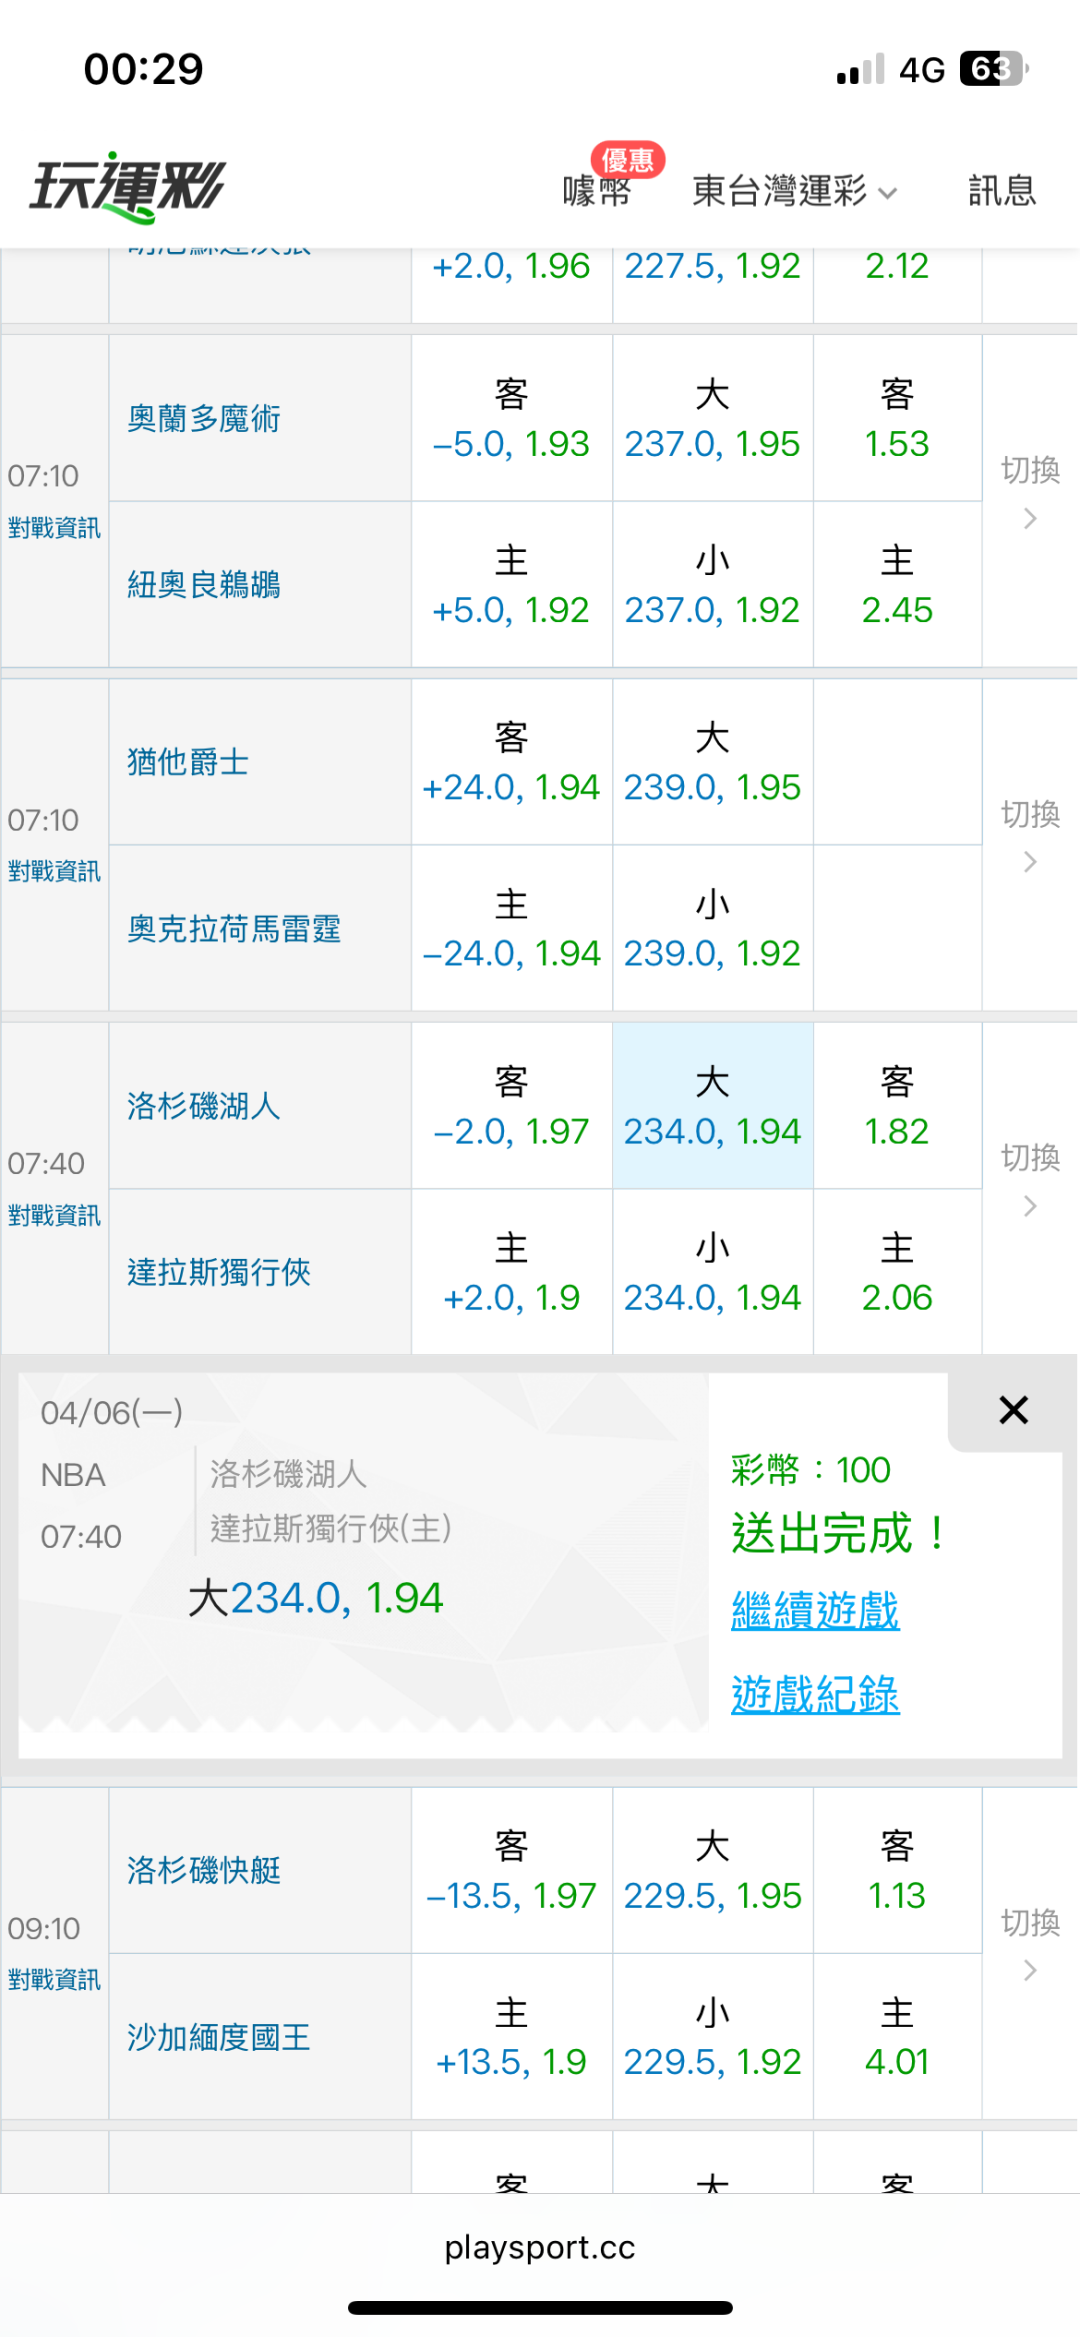Tap the playsport.cc address bar

[540, 2247]
